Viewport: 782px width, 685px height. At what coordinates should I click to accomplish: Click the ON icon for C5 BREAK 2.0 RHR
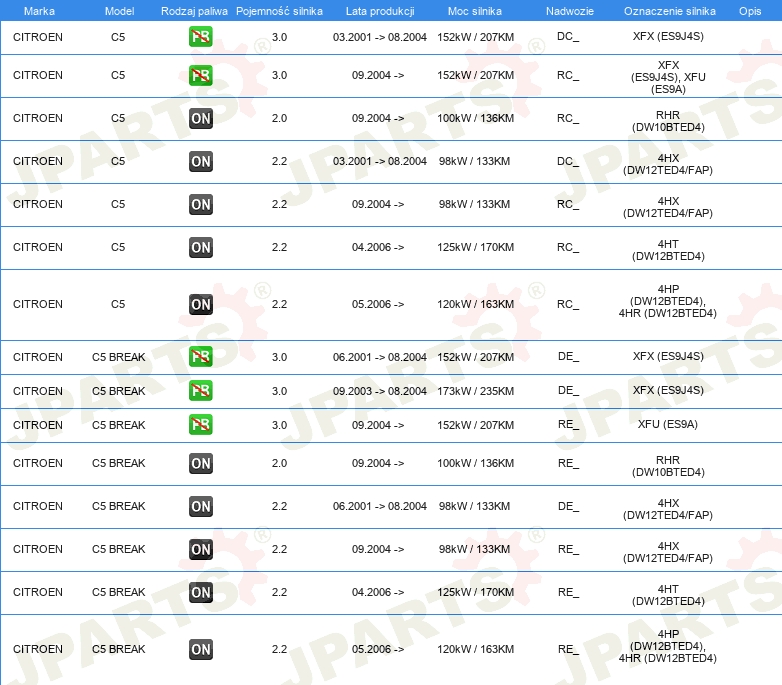pos(200,463)
